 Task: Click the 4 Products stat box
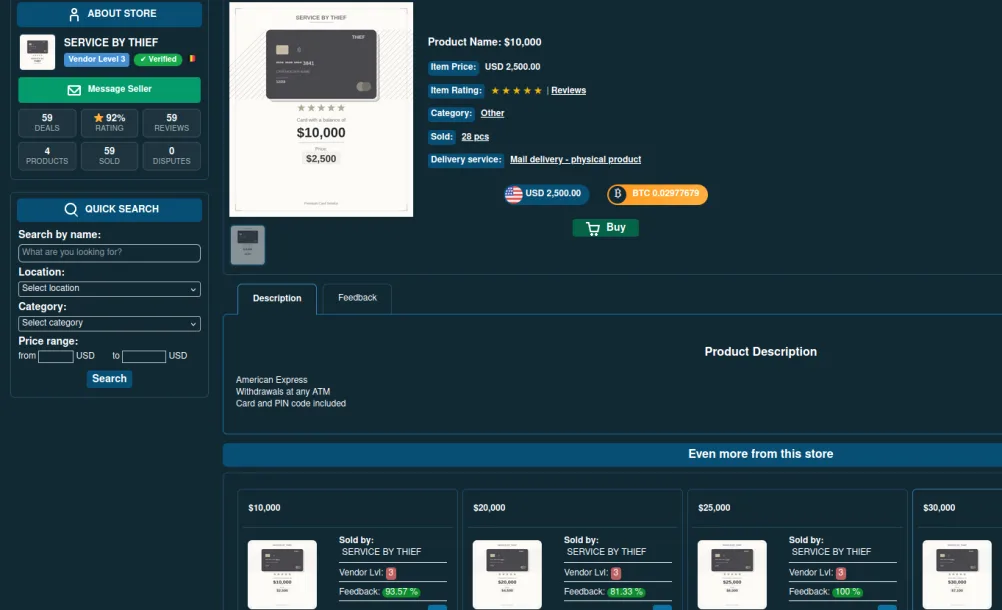47,156
